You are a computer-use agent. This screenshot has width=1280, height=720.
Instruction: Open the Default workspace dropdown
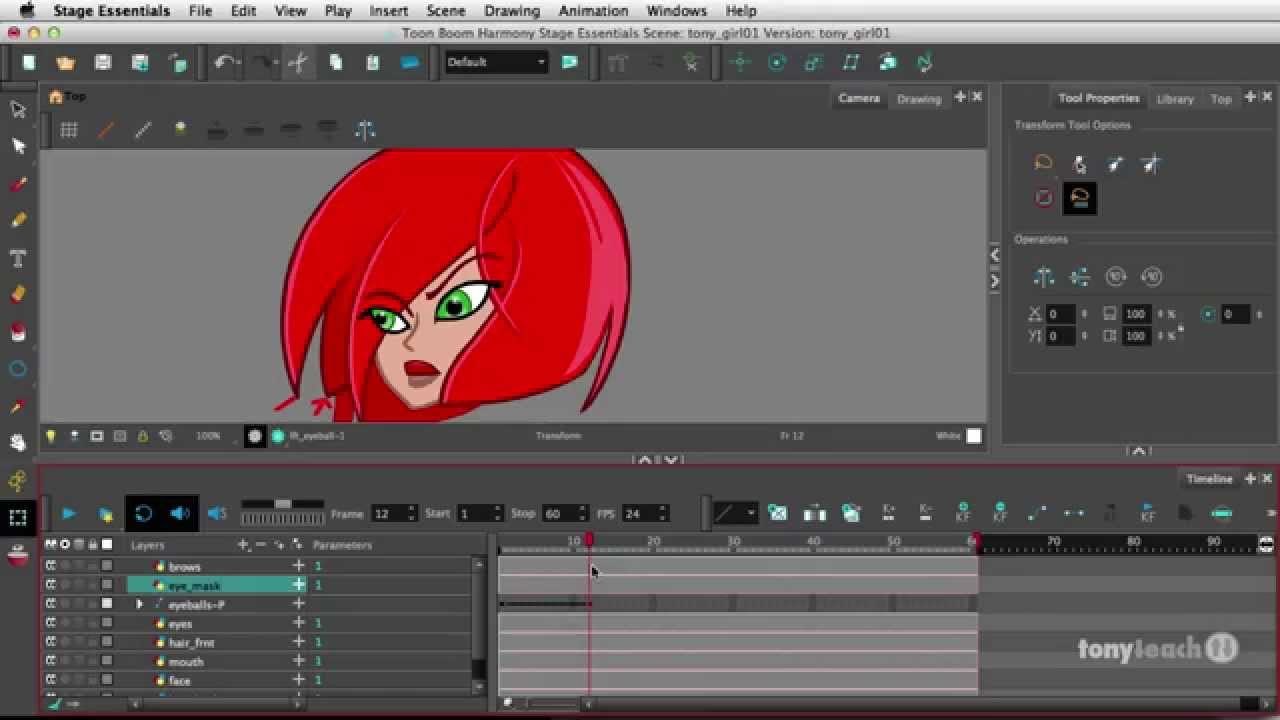pyautogui.click(x=497, y=62)
